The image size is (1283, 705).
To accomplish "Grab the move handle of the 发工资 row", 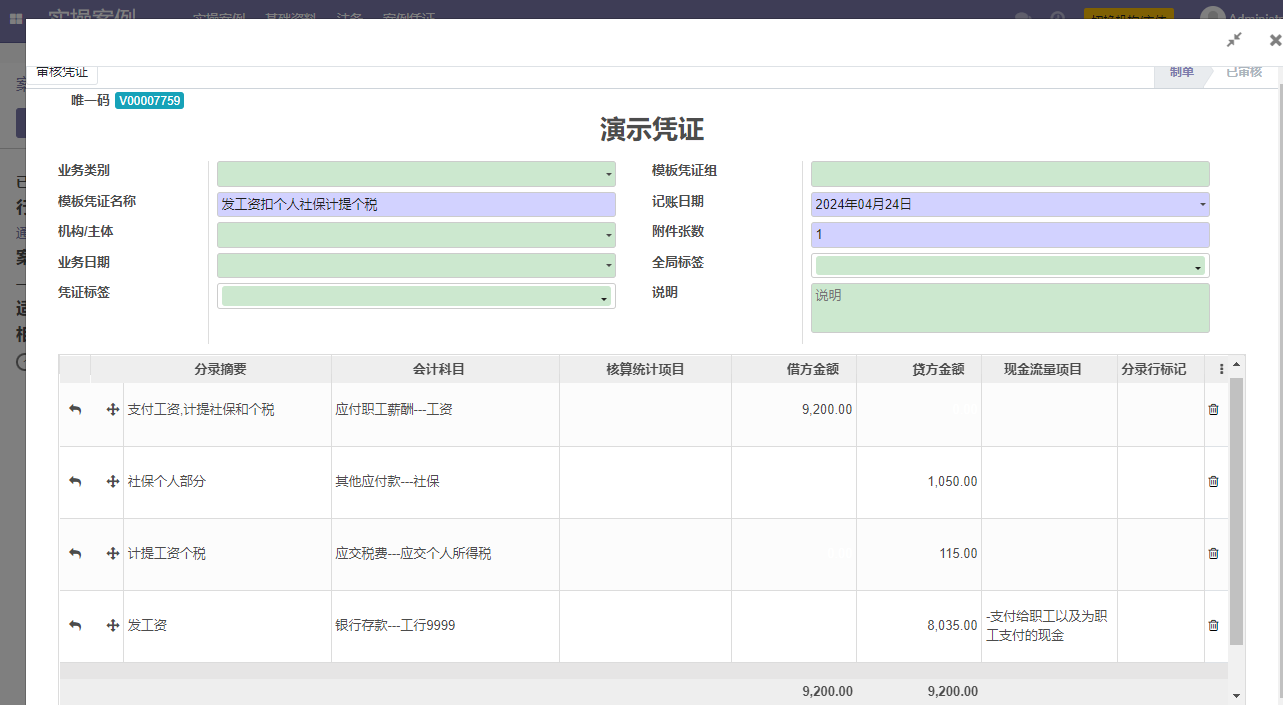I will [113, 626].
